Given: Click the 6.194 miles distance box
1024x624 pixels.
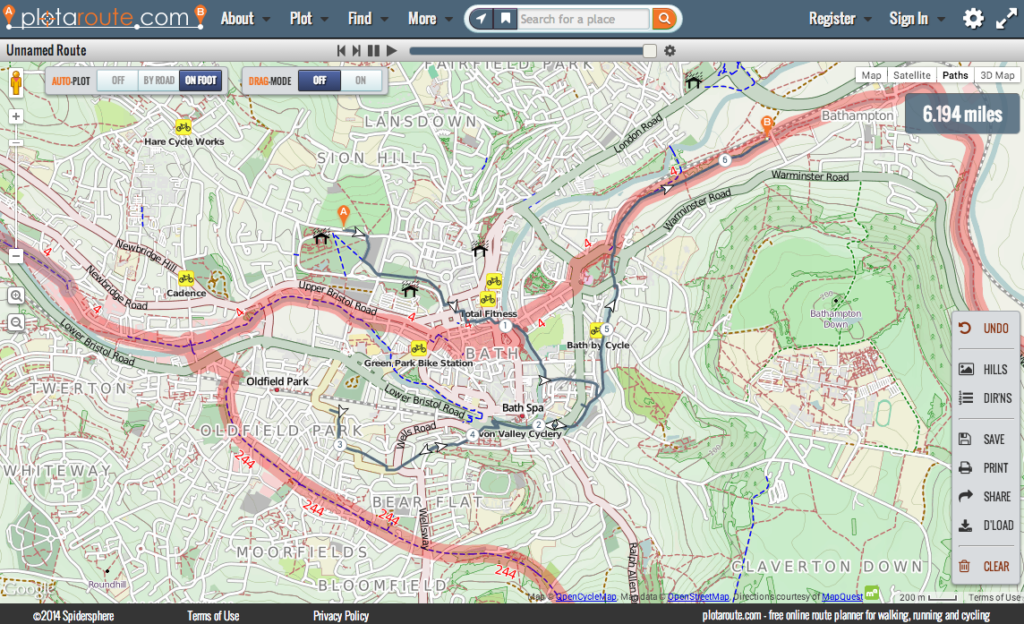Looking at the screenshot, I should point(962,114).
